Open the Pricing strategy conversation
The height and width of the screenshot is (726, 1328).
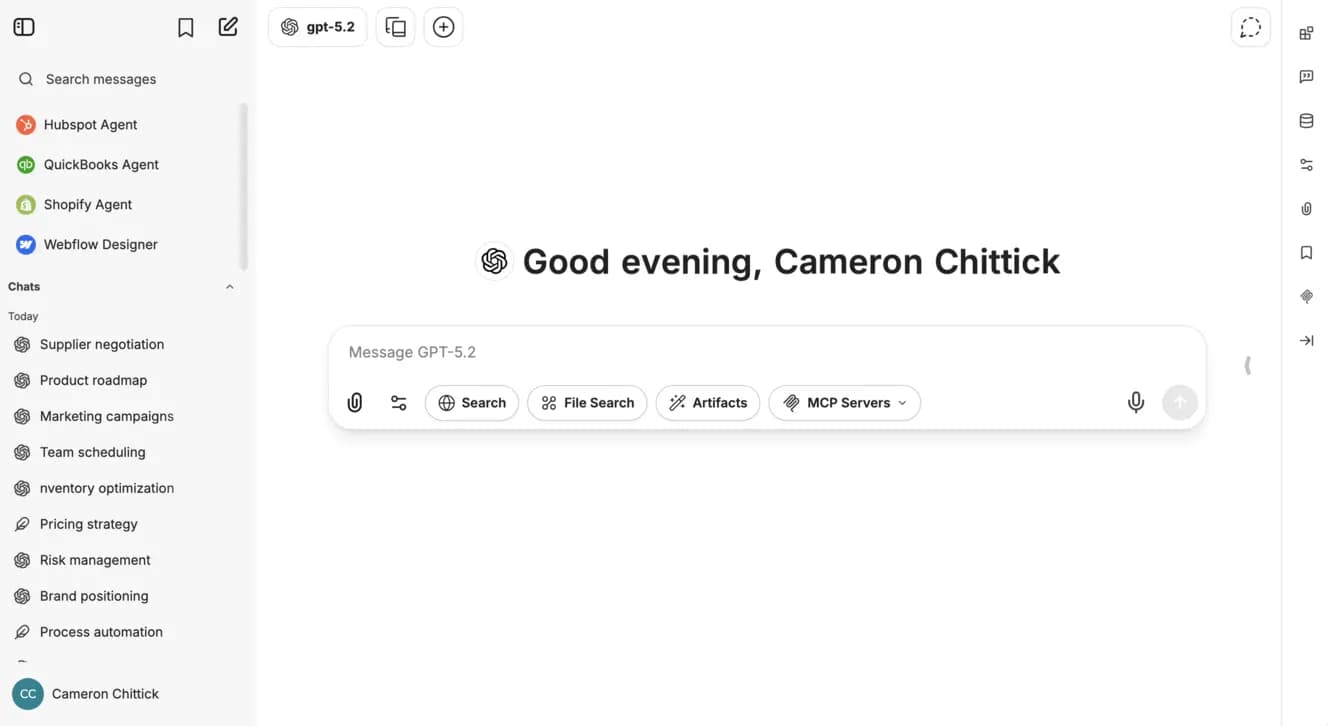pyautogui.click(x=88, y=524)
